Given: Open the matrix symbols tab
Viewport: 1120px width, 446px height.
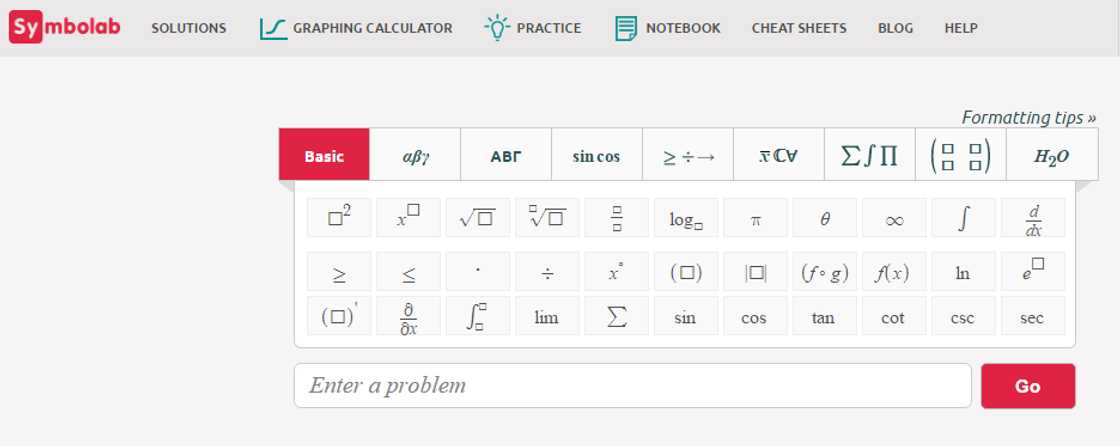Looking at the screenshot, I should pos(960,155).
